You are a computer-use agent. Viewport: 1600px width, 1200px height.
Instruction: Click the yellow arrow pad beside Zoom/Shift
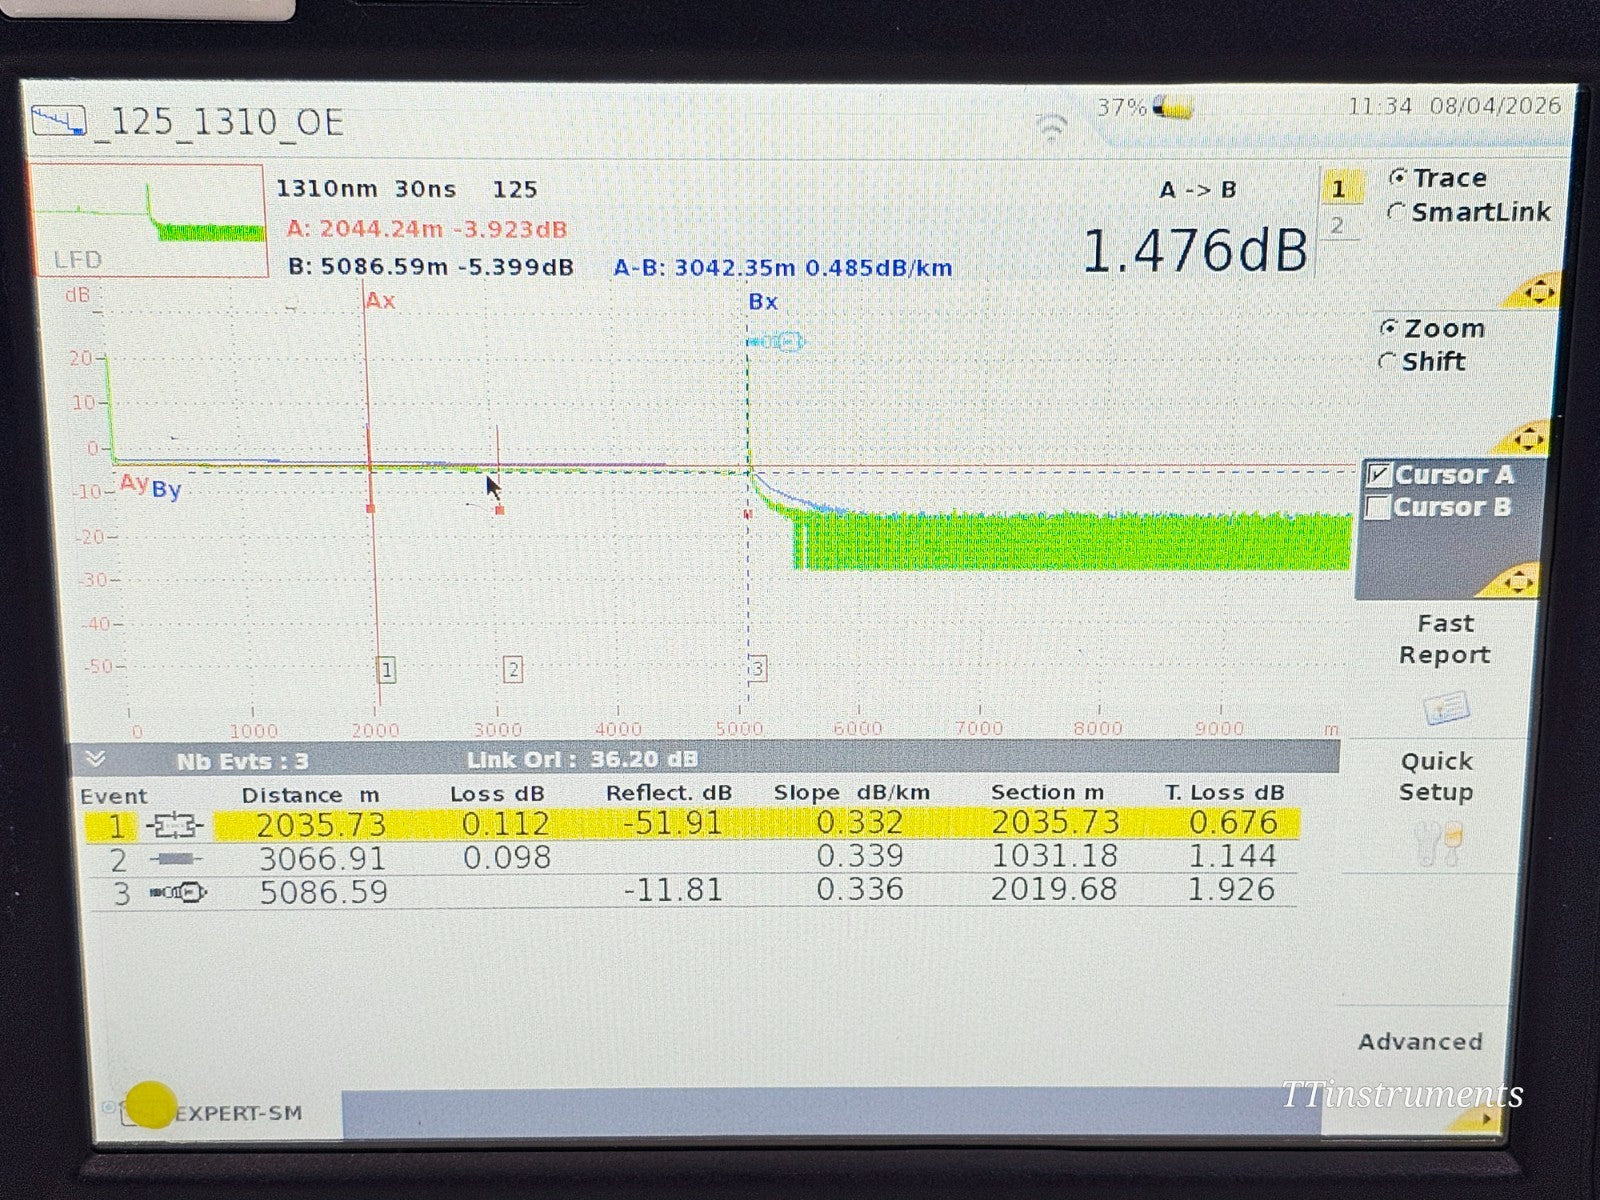1529,438
